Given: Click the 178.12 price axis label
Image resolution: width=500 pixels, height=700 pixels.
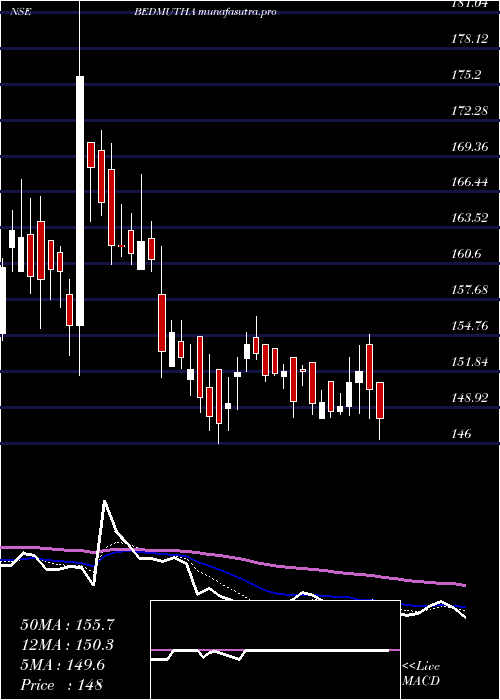Looking at the screenshot, I should (469, 39).
